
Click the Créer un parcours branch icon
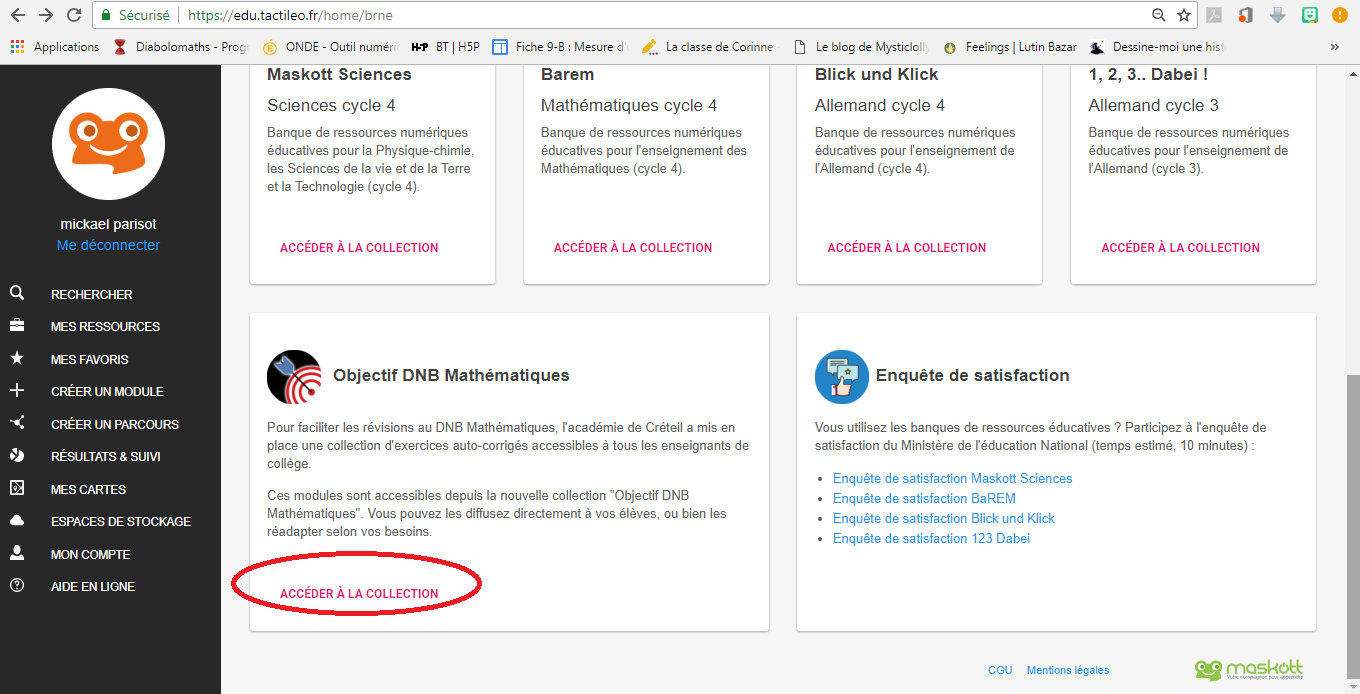point(17,423)
